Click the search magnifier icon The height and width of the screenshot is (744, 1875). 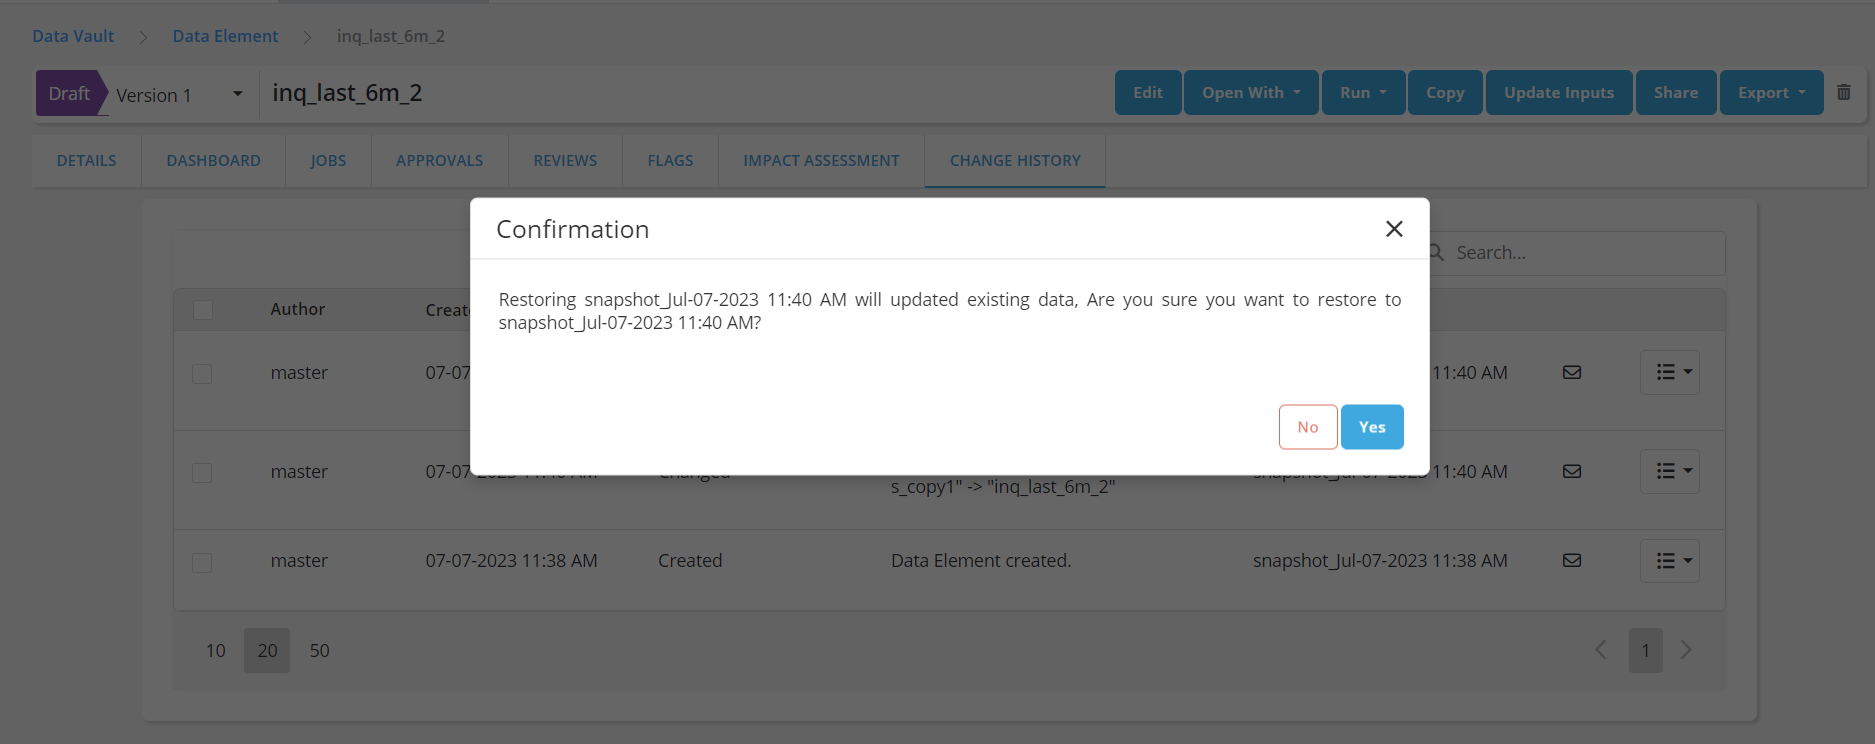[x=1437, y=253]
